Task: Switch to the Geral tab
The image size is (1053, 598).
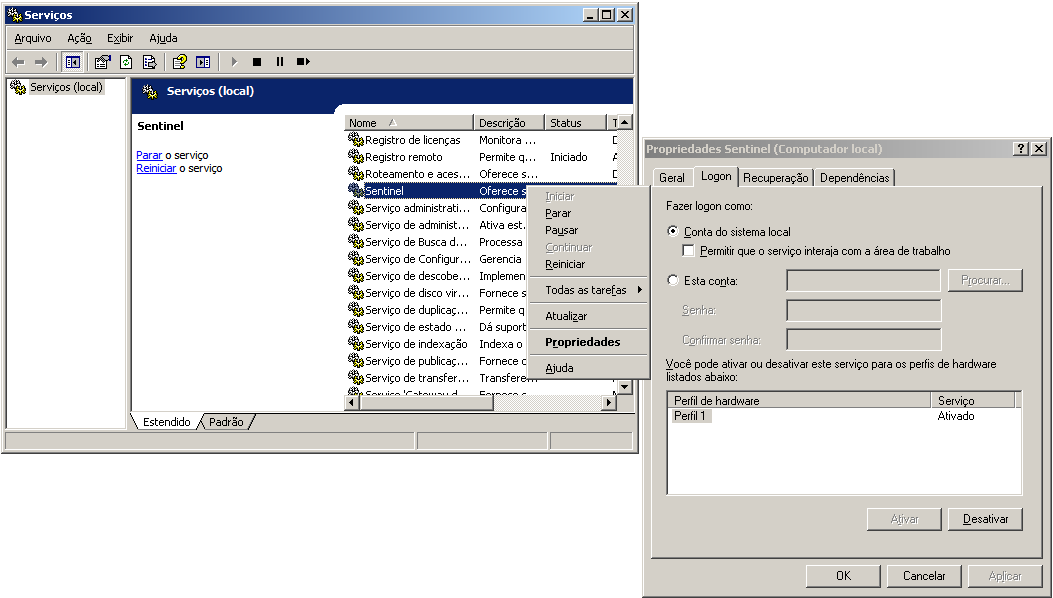Action: [x=672, y=177]
